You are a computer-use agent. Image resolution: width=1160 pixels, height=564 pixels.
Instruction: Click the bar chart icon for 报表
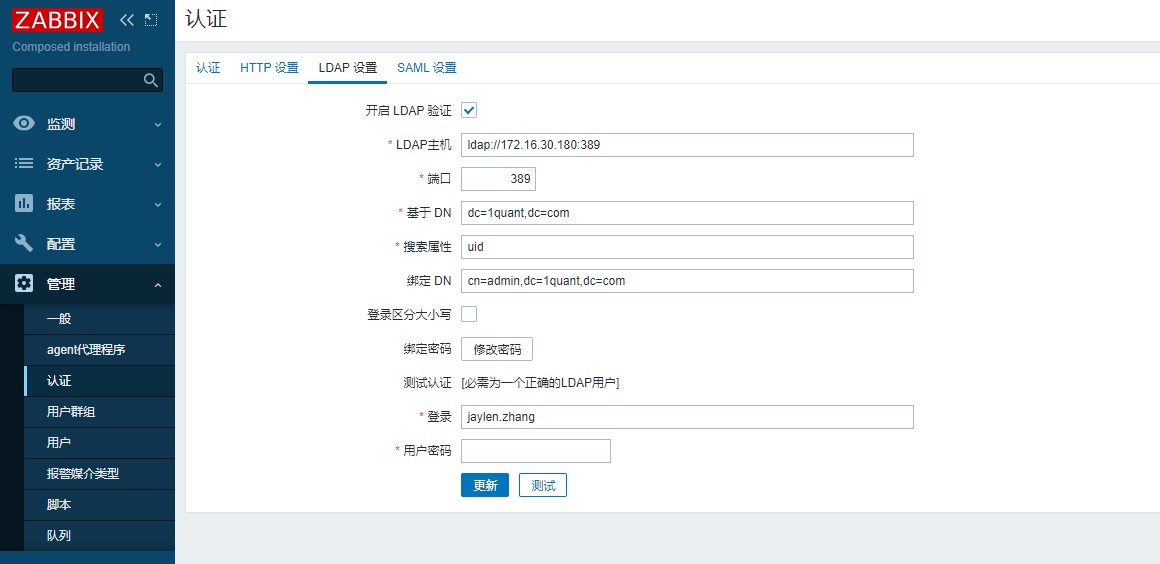(24, 204)
